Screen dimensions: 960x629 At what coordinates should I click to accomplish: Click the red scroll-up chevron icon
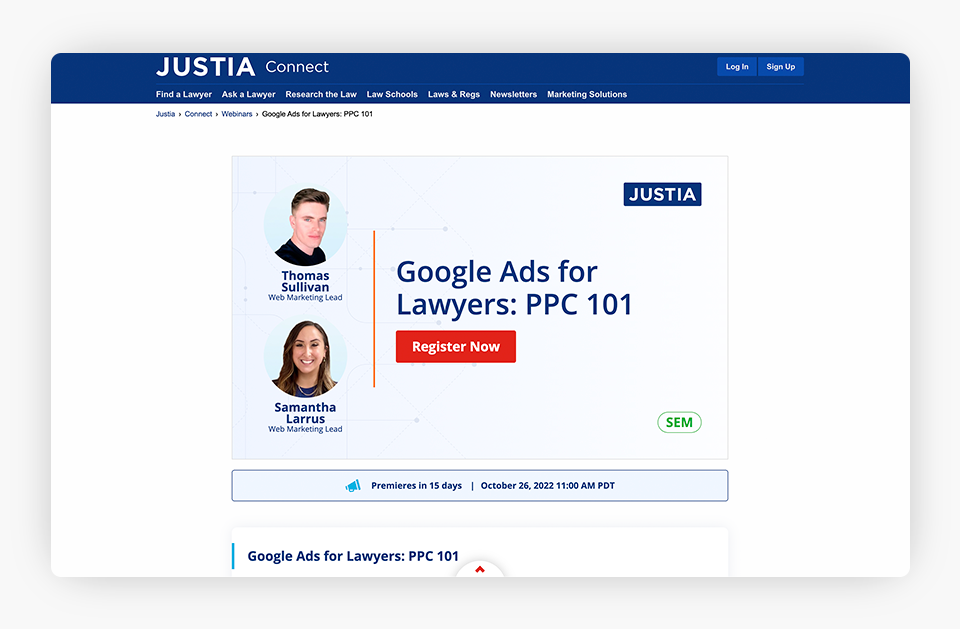[480, 570]
